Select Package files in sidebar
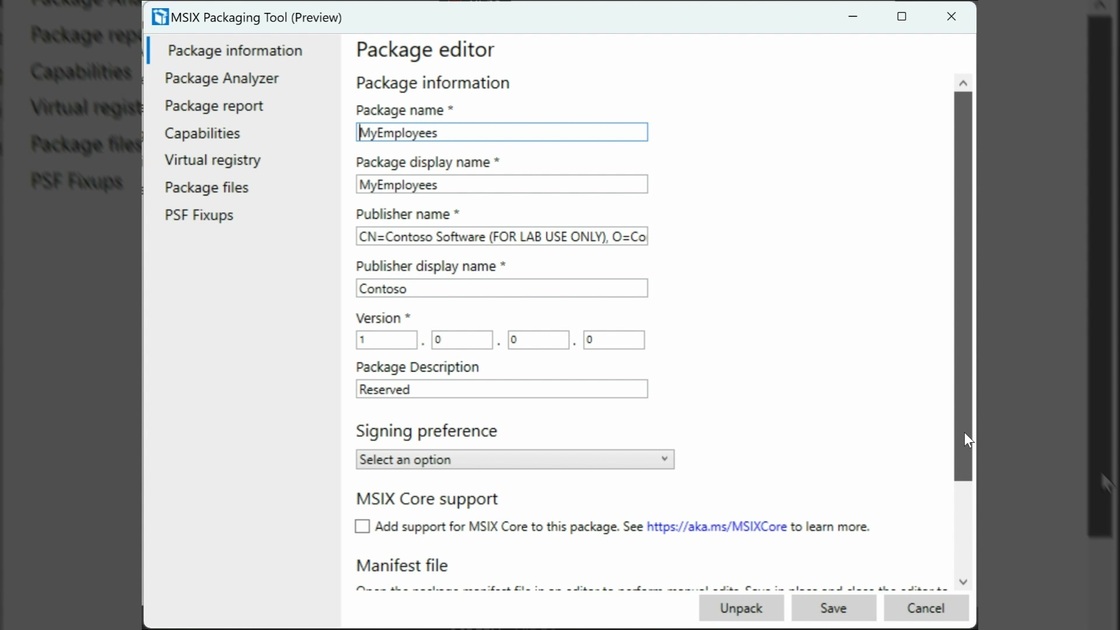The image size is (1120, 630). tap(206, 188)
